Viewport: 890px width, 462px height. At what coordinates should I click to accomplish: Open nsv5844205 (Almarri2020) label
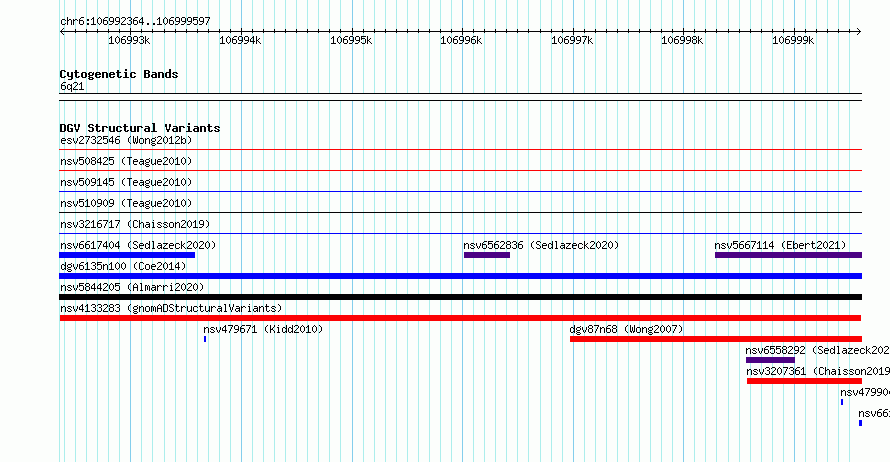tap(132, 287)
